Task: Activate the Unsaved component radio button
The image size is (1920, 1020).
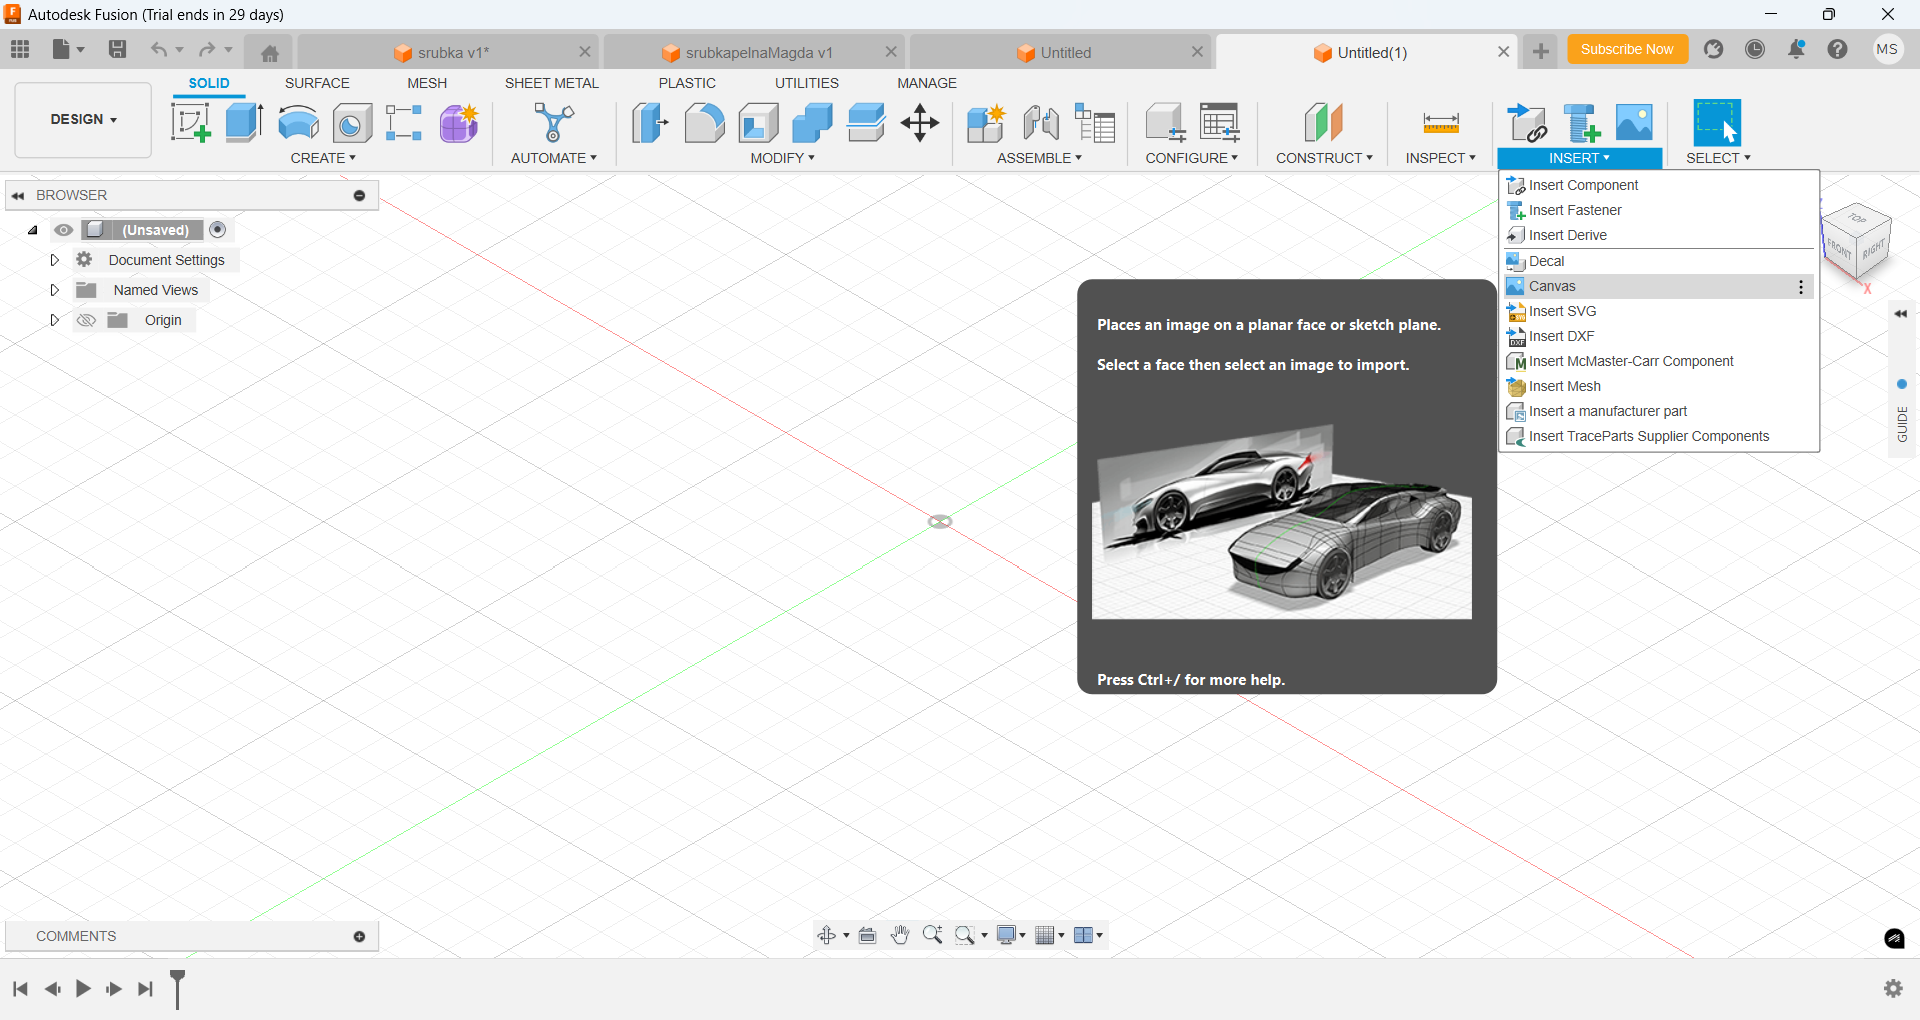Action: [218, 230]
